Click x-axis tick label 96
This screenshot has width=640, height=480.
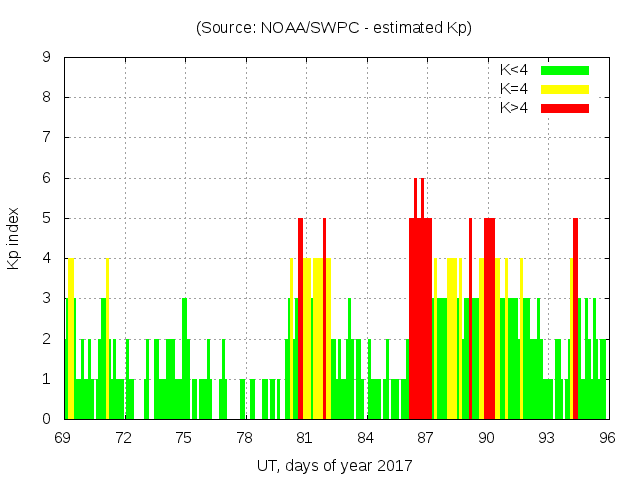coord(606,438)
